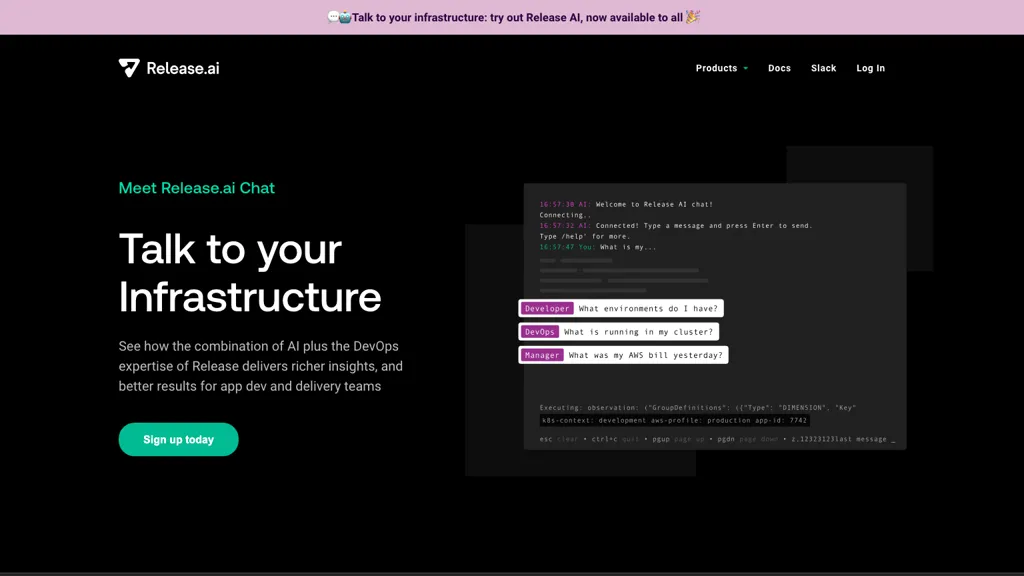The width and height of the screenshot is (1024, 576).
Task: Click the 'Executing: observation' terminal line
Action: pos(697,408)
